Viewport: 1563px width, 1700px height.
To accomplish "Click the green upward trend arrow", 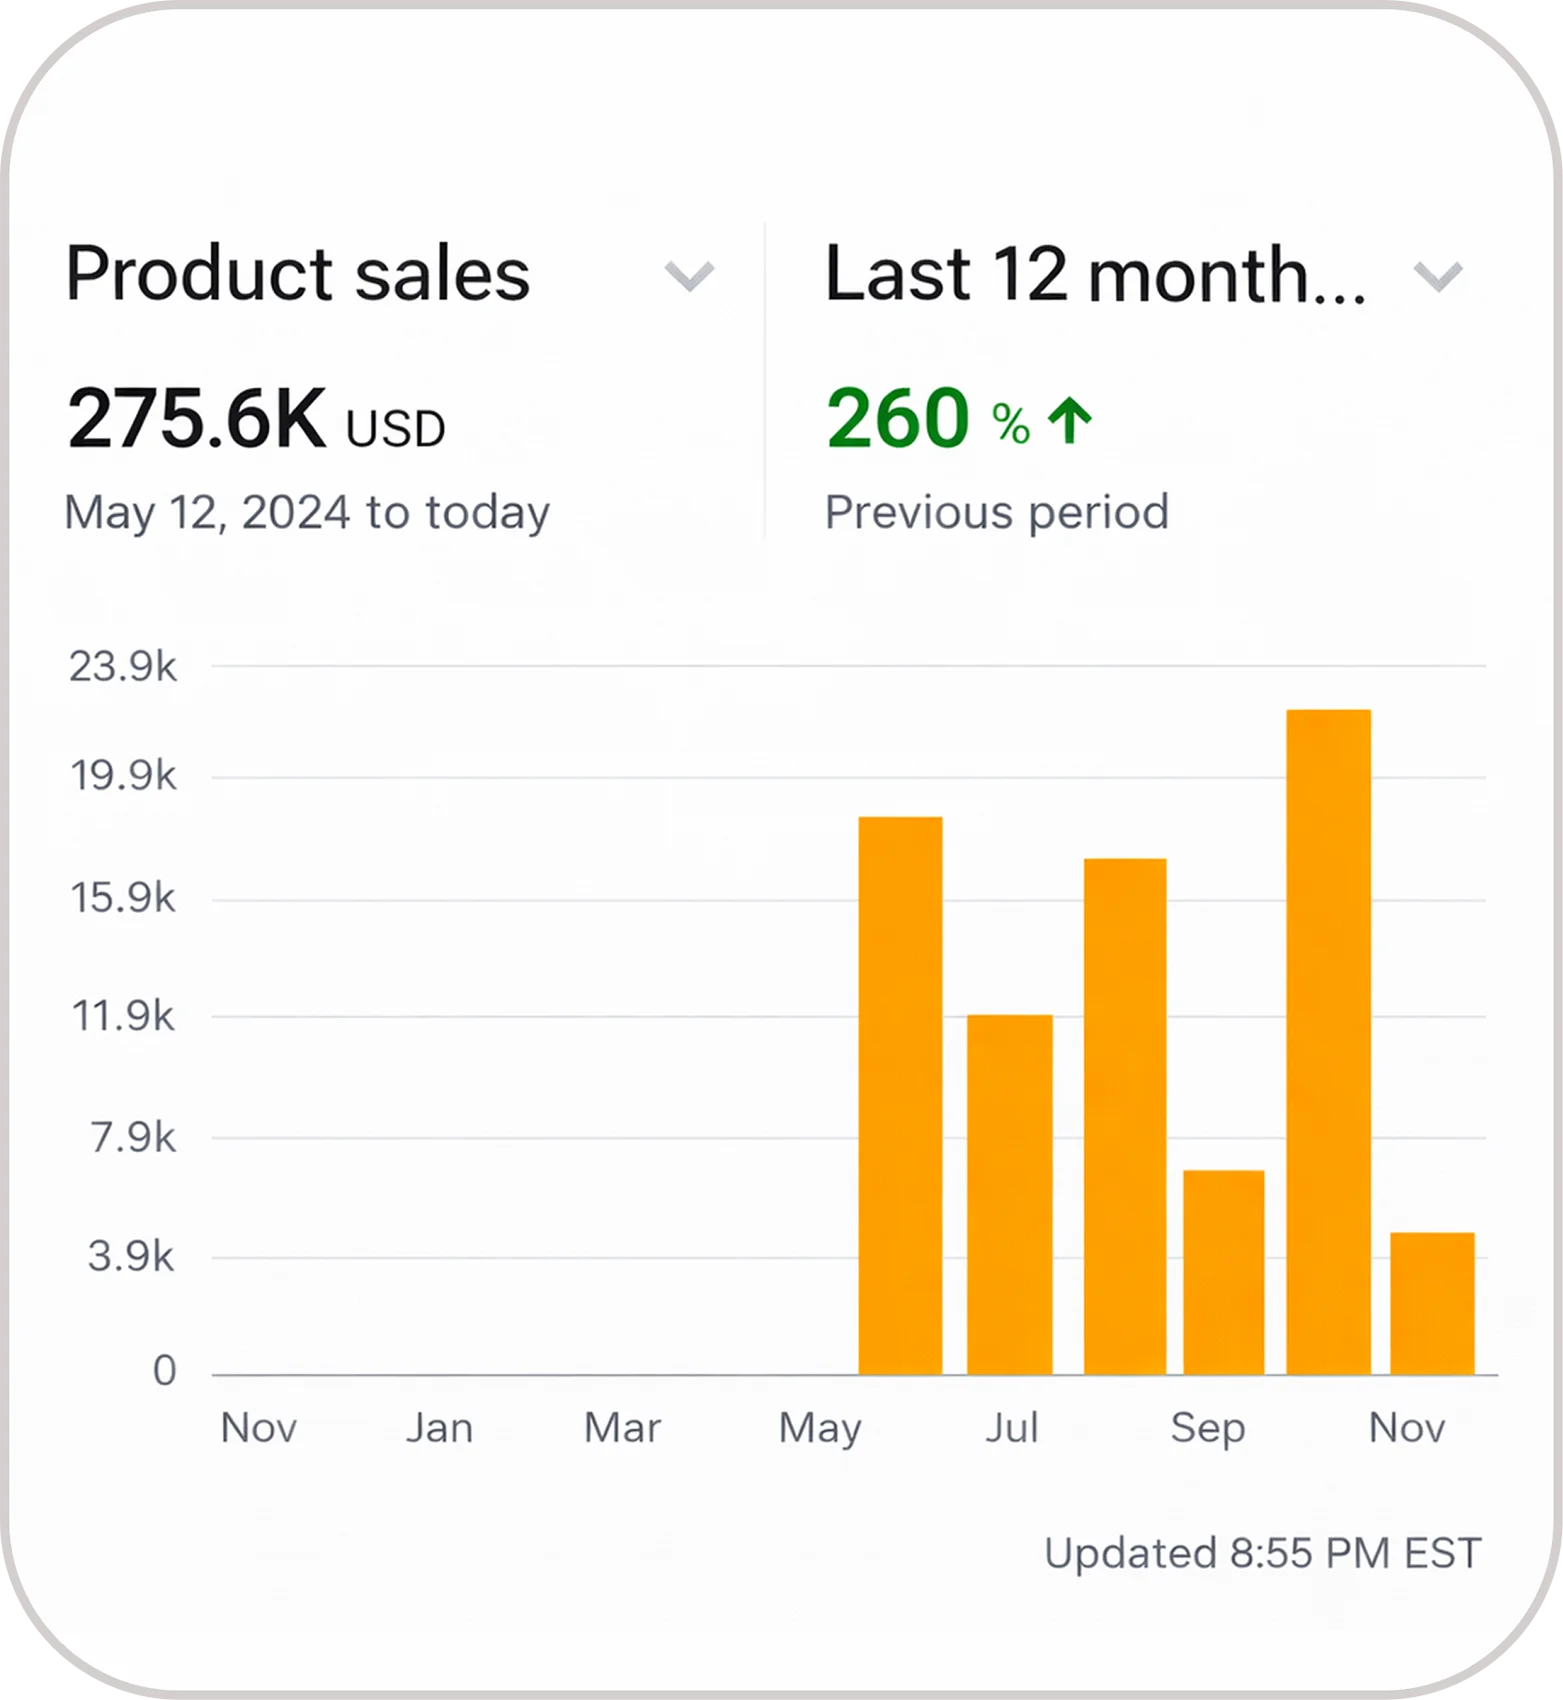I will (x=1070, y=420).
